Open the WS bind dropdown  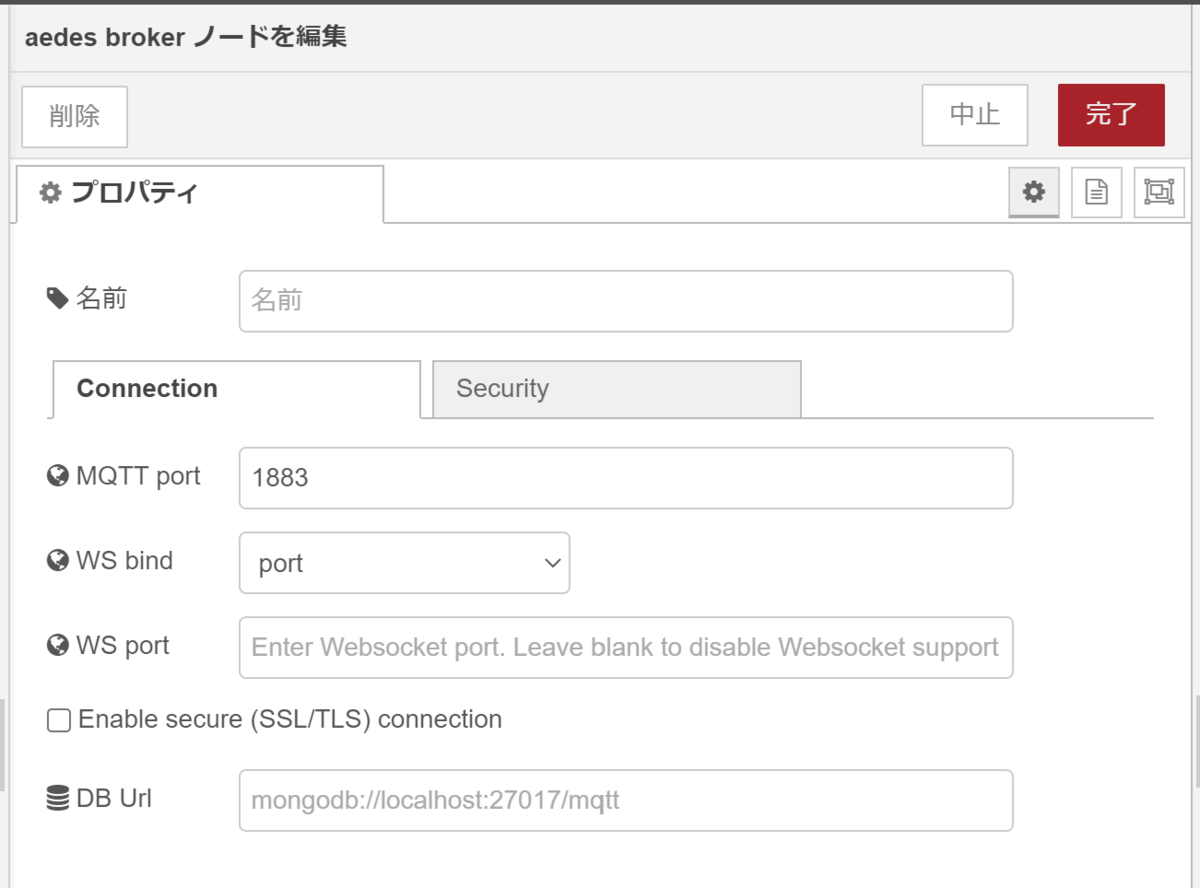click(x=404, y=563)
